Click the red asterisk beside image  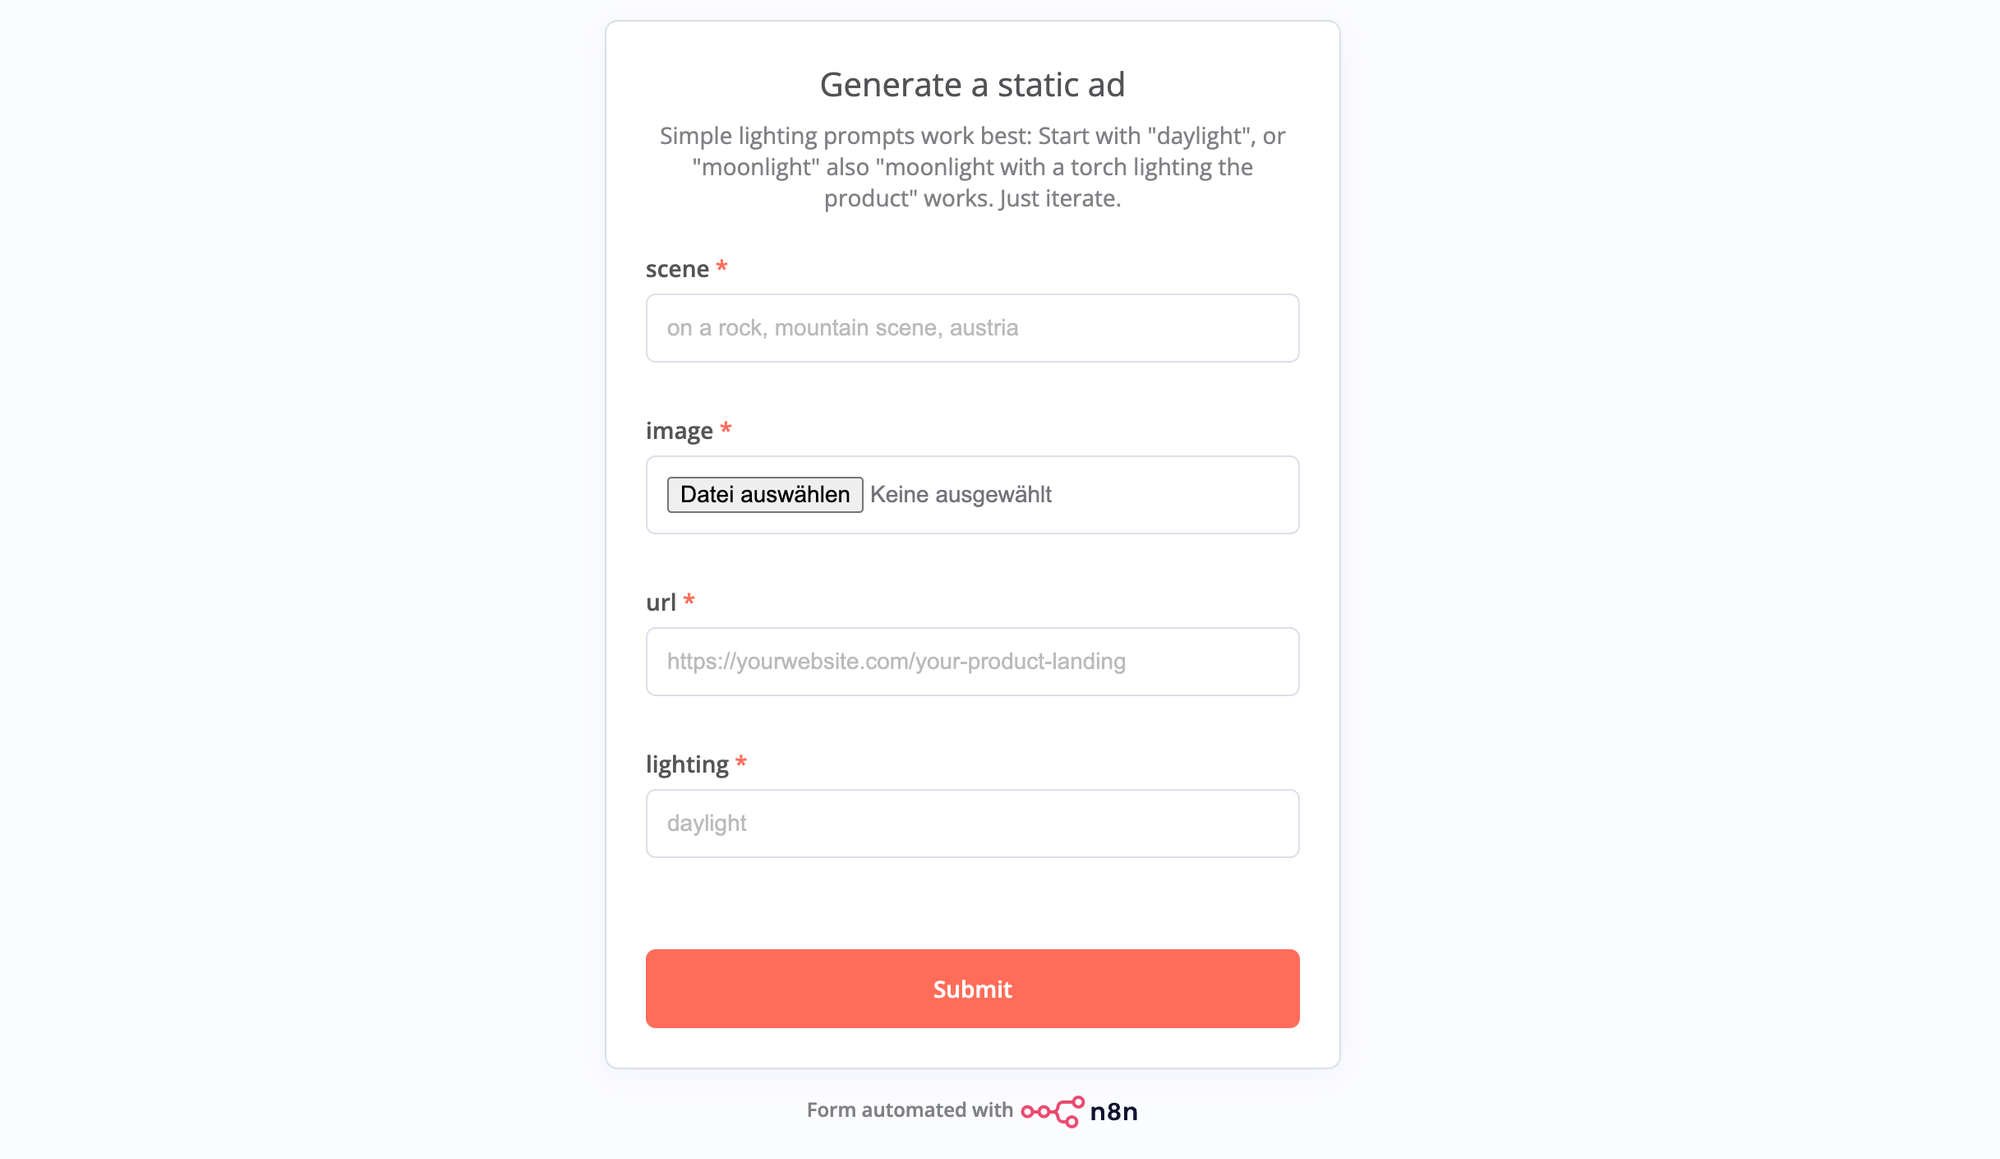(x=726, y=428)
